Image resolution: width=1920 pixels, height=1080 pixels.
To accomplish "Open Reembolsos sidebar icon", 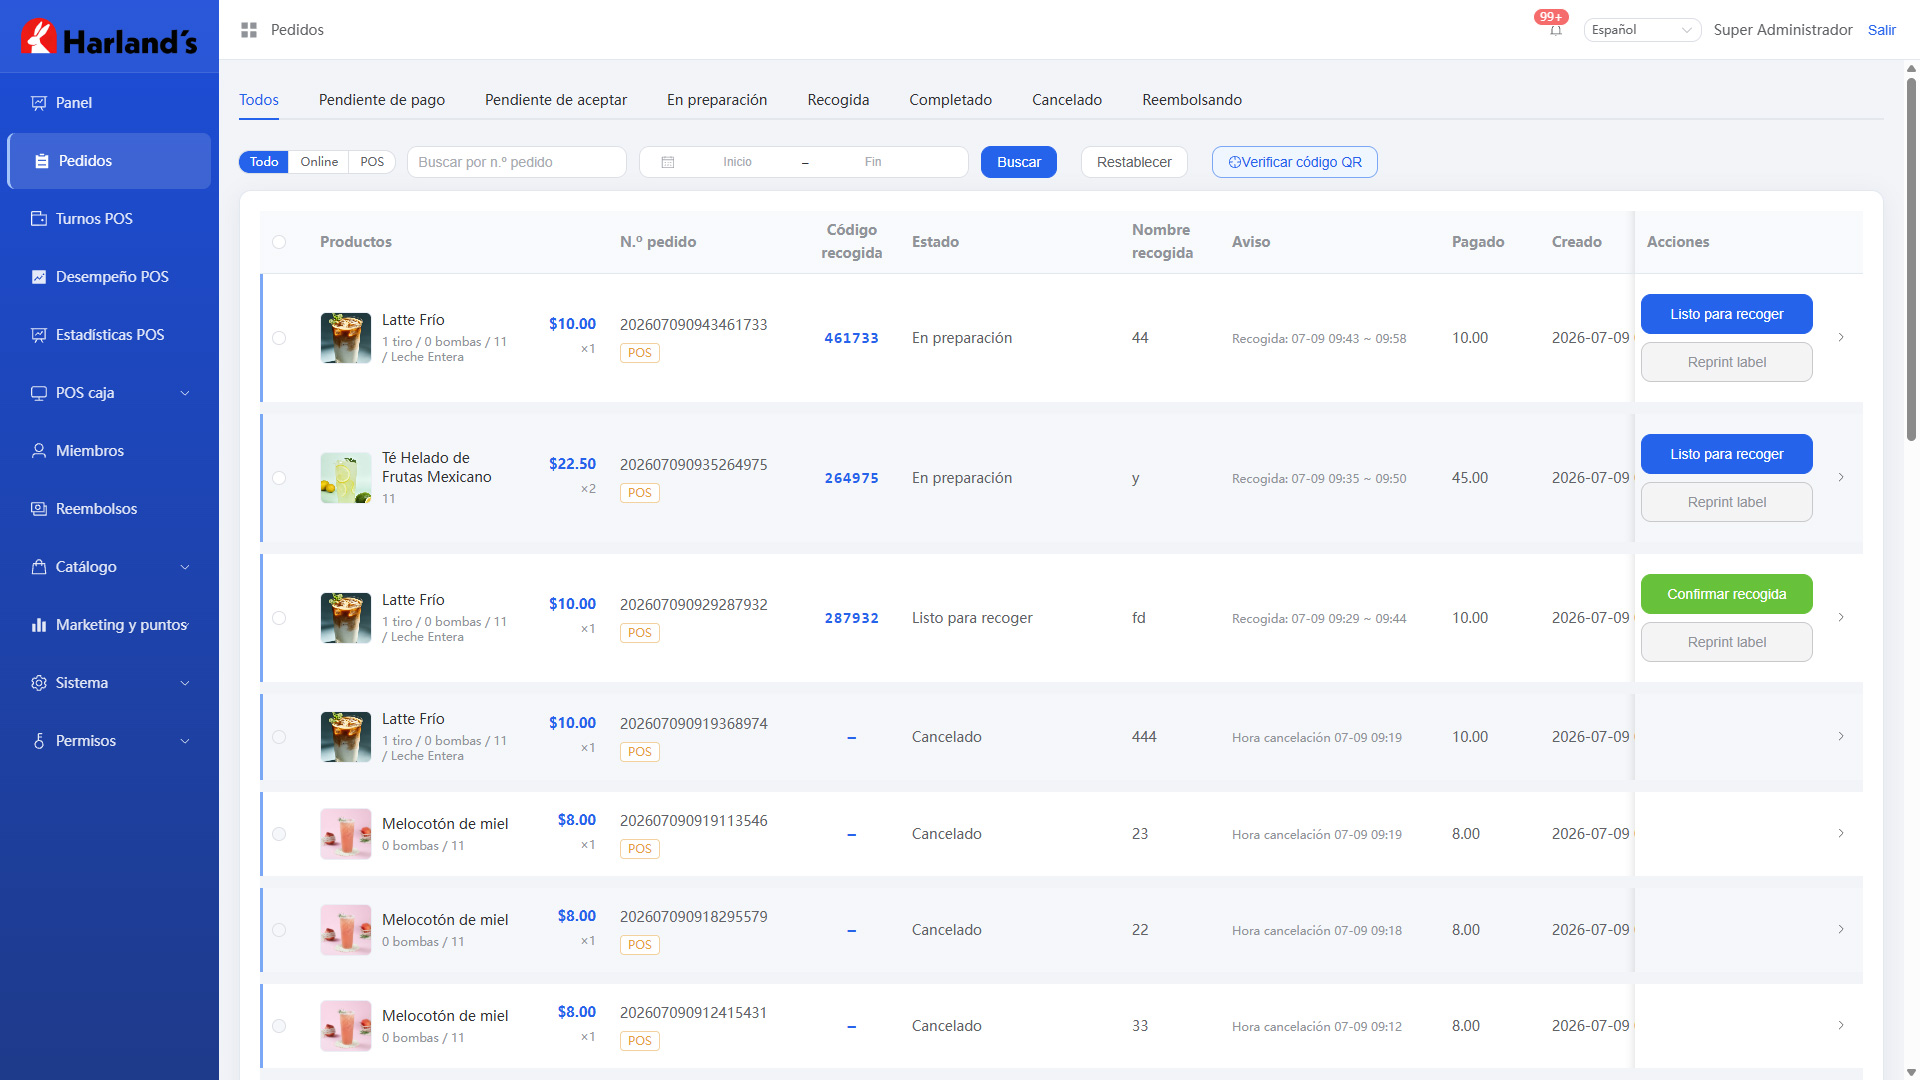I will pyautogui.click(x=39, y=509).
